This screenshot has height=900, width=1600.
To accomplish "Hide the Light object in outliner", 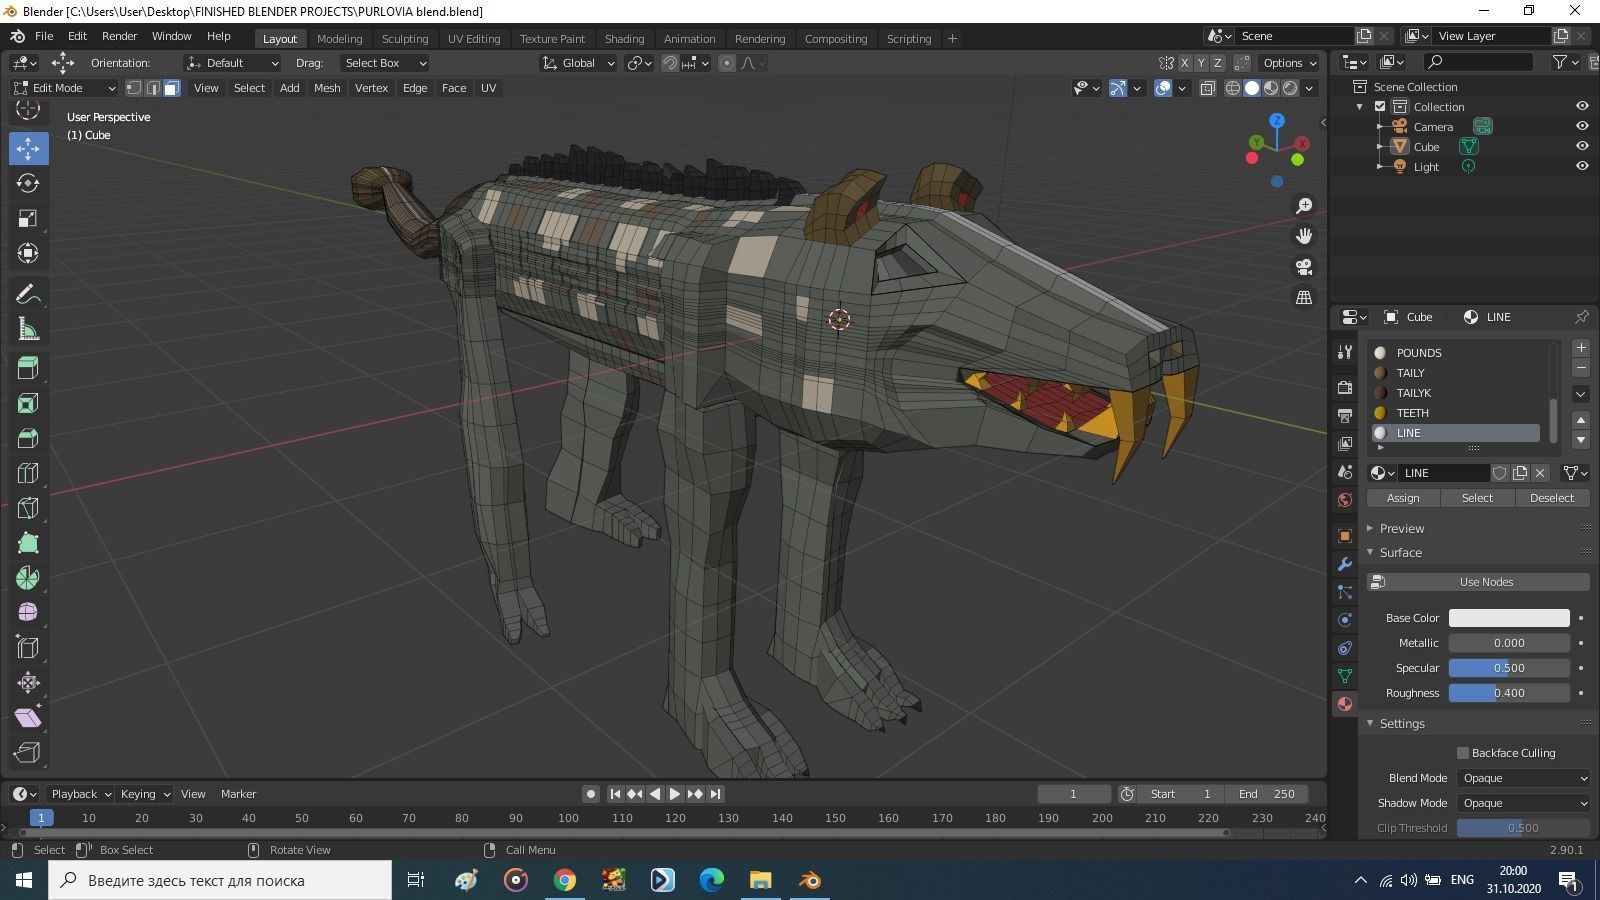I will click(1582, 166).
